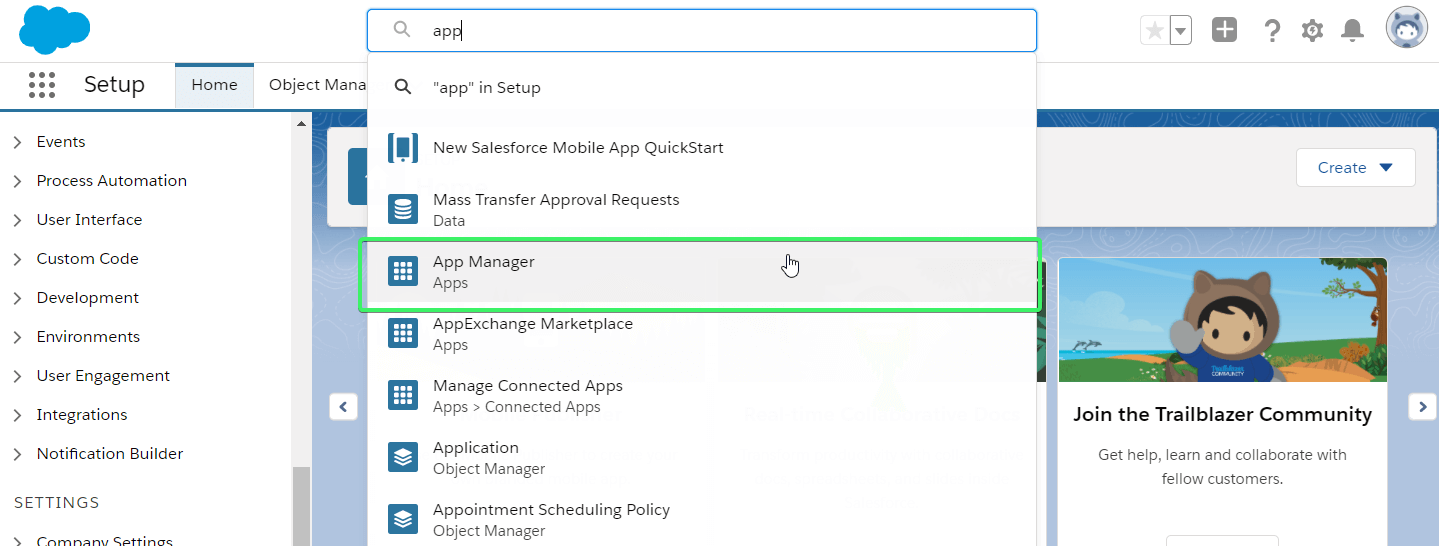Screen dimensions: 1439x546
Task: Expand the Custom Code node
Action: [18, 259]
